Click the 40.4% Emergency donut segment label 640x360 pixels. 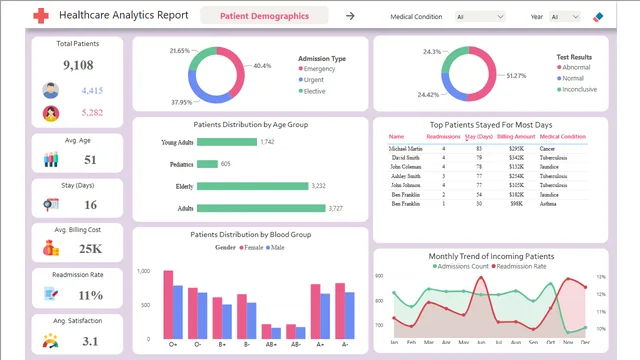pos(262,66)
